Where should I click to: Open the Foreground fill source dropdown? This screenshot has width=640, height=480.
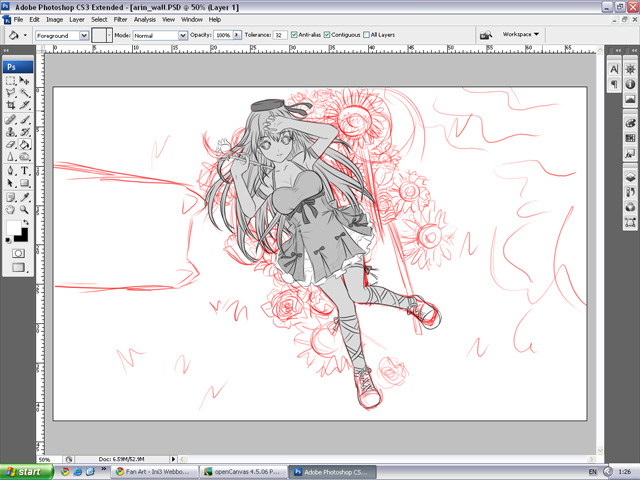(62, 36)
